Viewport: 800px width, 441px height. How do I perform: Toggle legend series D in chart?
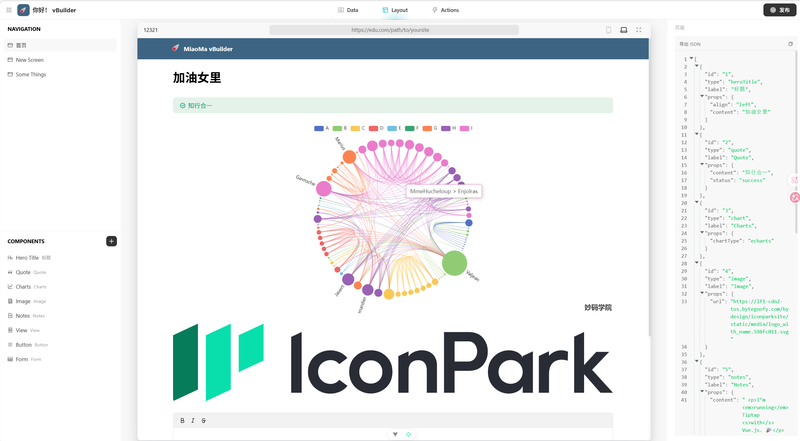pyautogui.click(x=376, y=128)
